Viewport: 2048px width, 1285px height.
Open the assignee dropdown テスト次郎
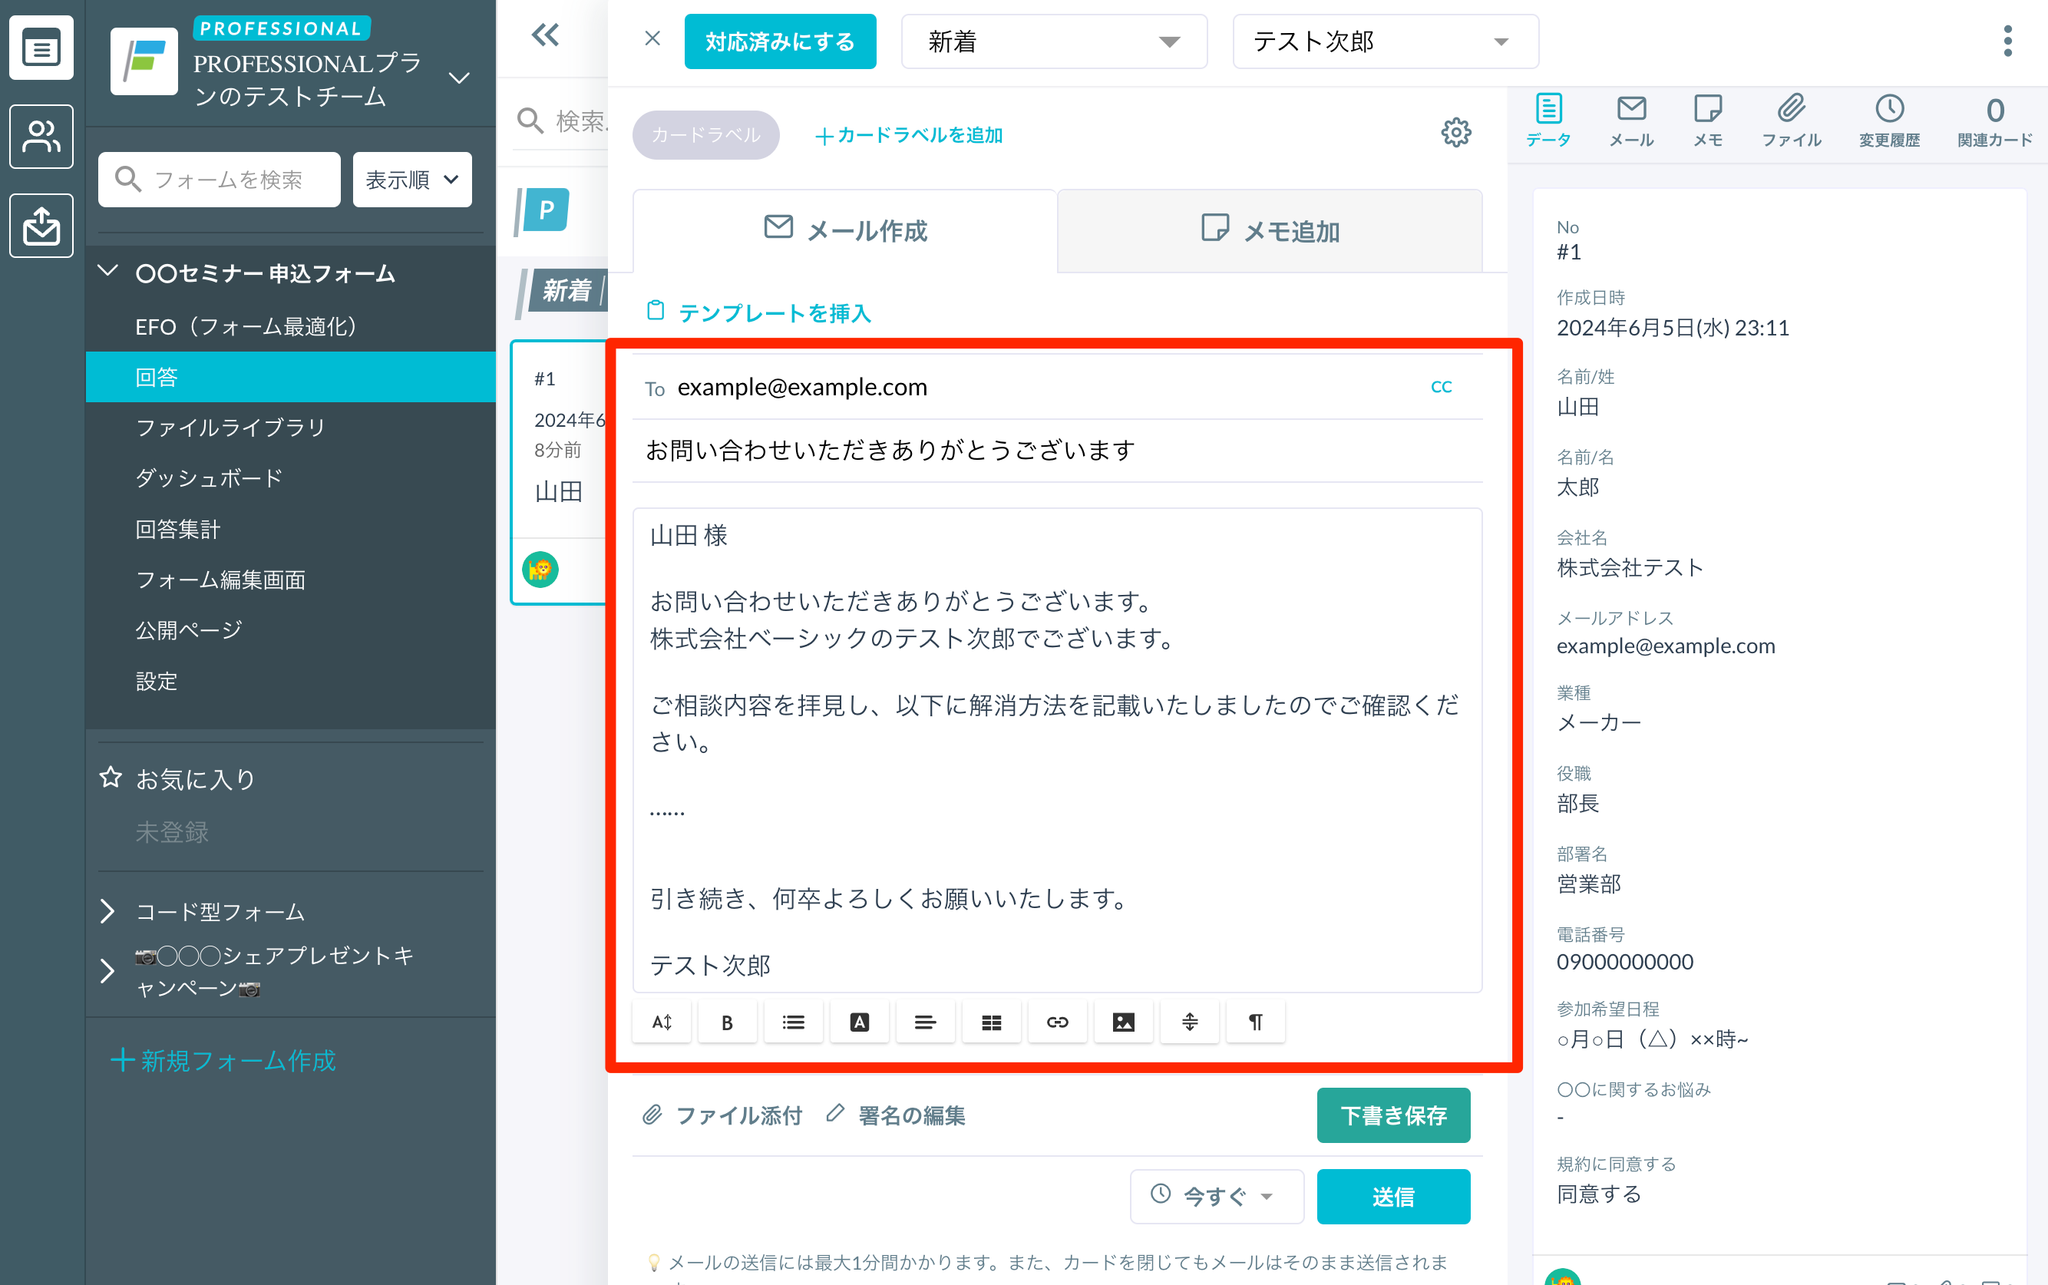[1384, 42]
